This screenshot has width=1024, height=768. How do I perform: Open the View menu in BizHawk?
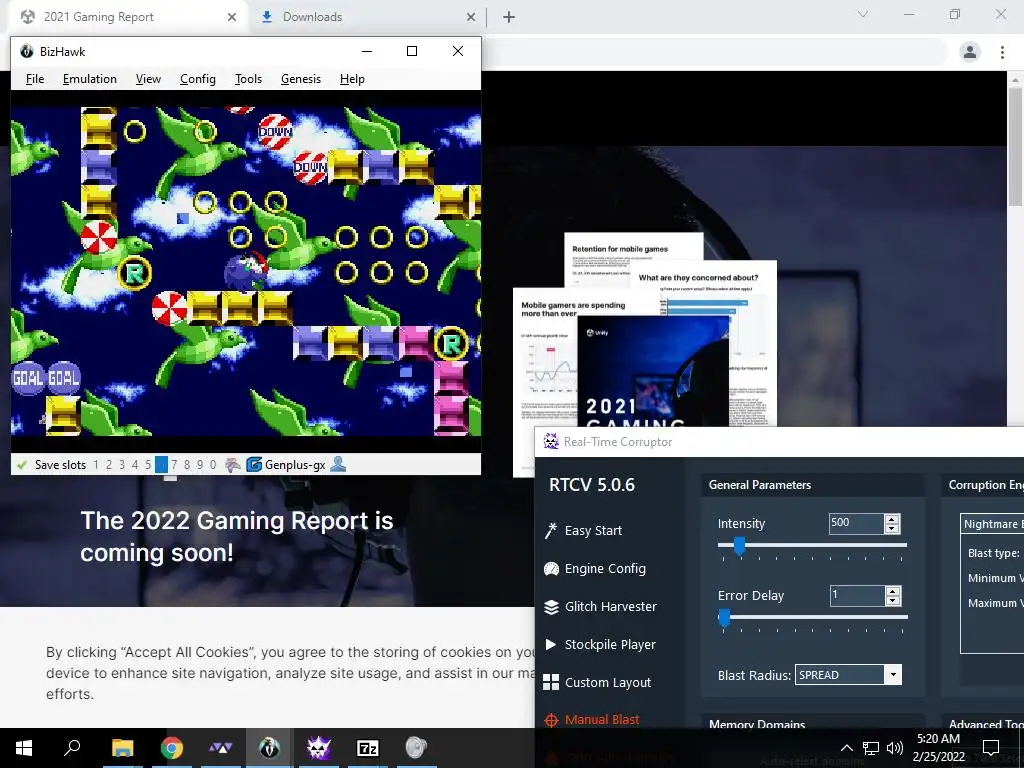click(148, 79)
